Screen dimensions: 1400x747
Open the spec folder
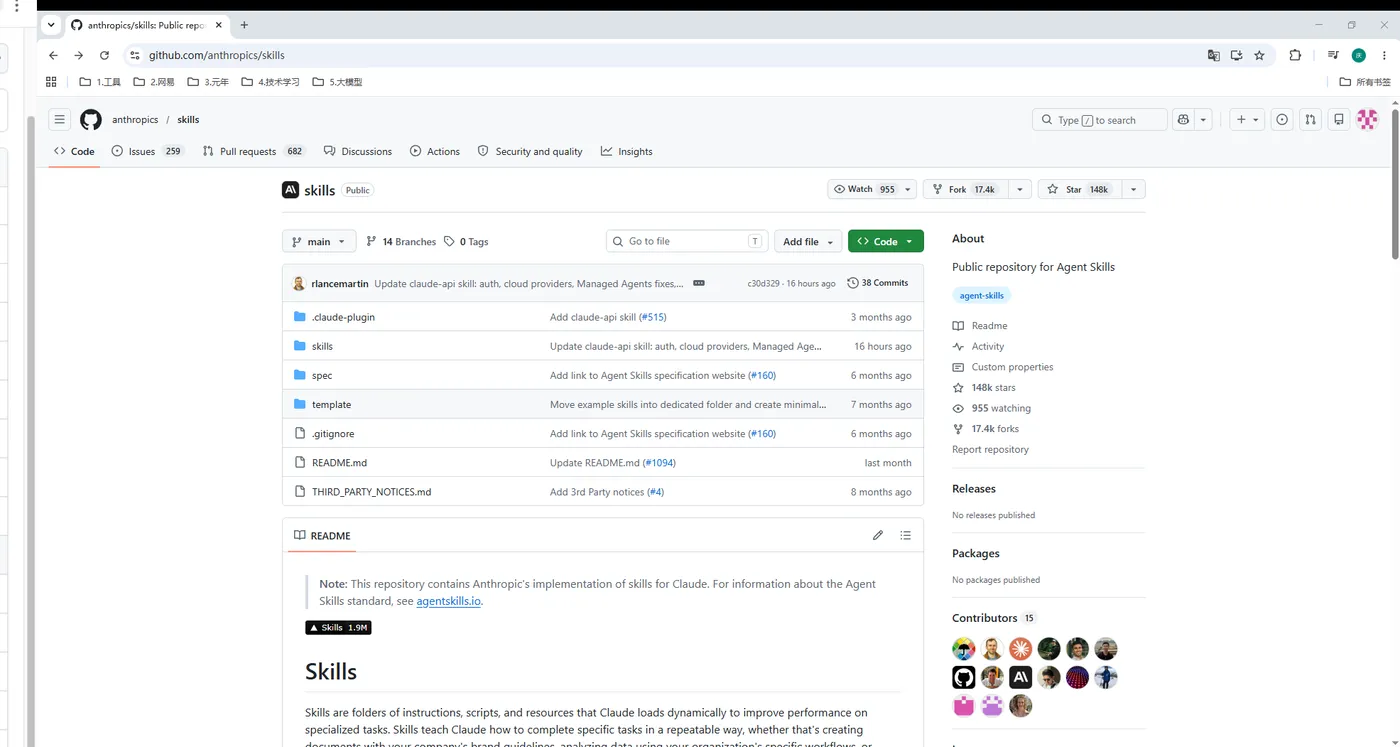[322, 375]
